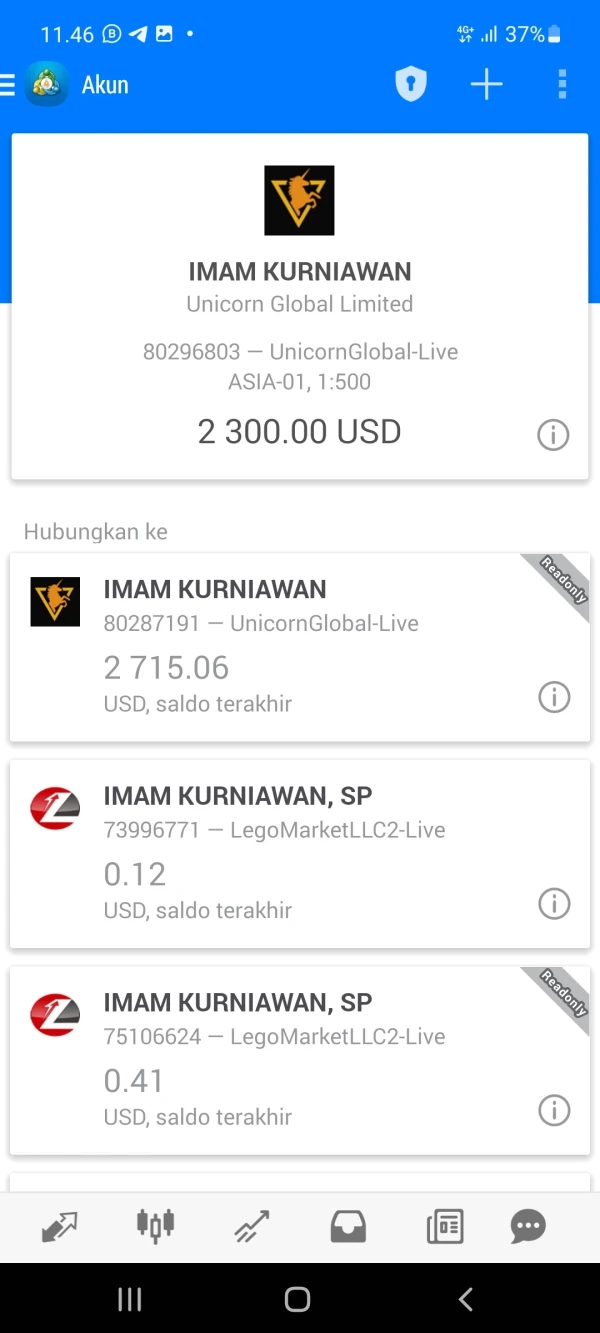This screenshot has height=1333, width=600.
Task: Open the News tab with newspaper icon
Action: point(445,1226)
